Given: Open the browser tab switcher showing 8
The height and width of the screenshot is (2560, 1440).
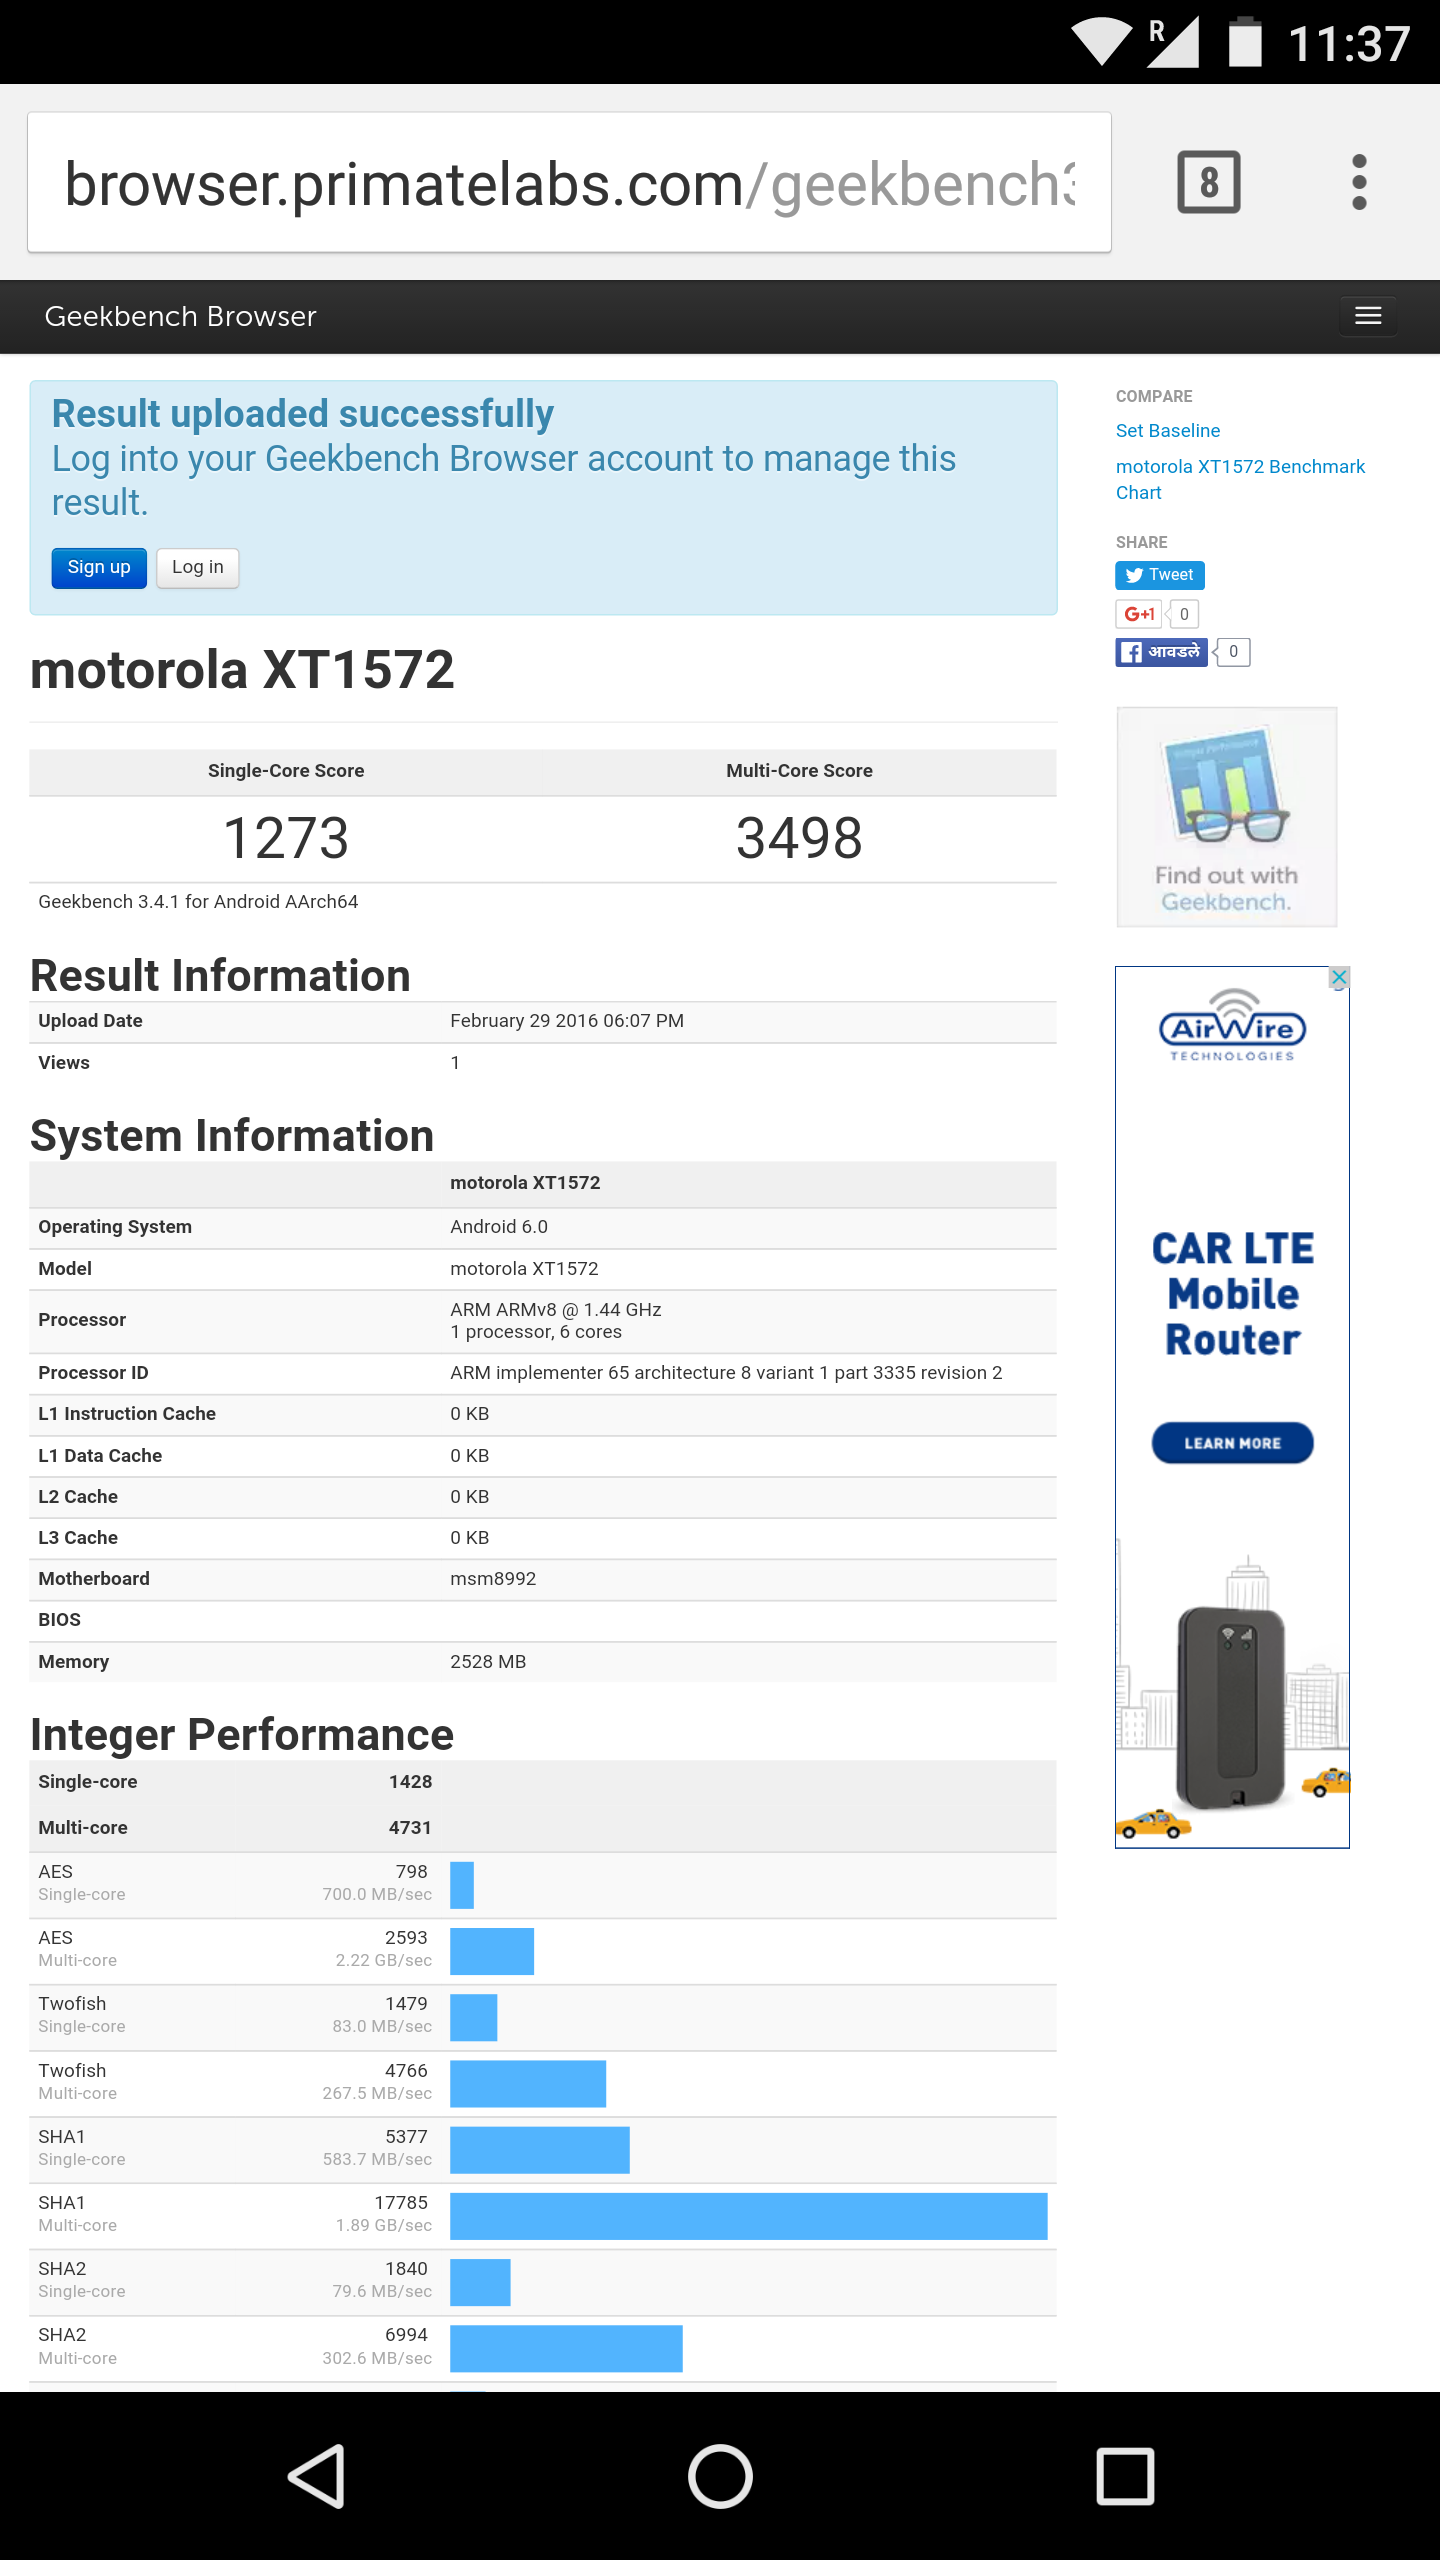Looking at the screenshot, I should point(1208,182).
